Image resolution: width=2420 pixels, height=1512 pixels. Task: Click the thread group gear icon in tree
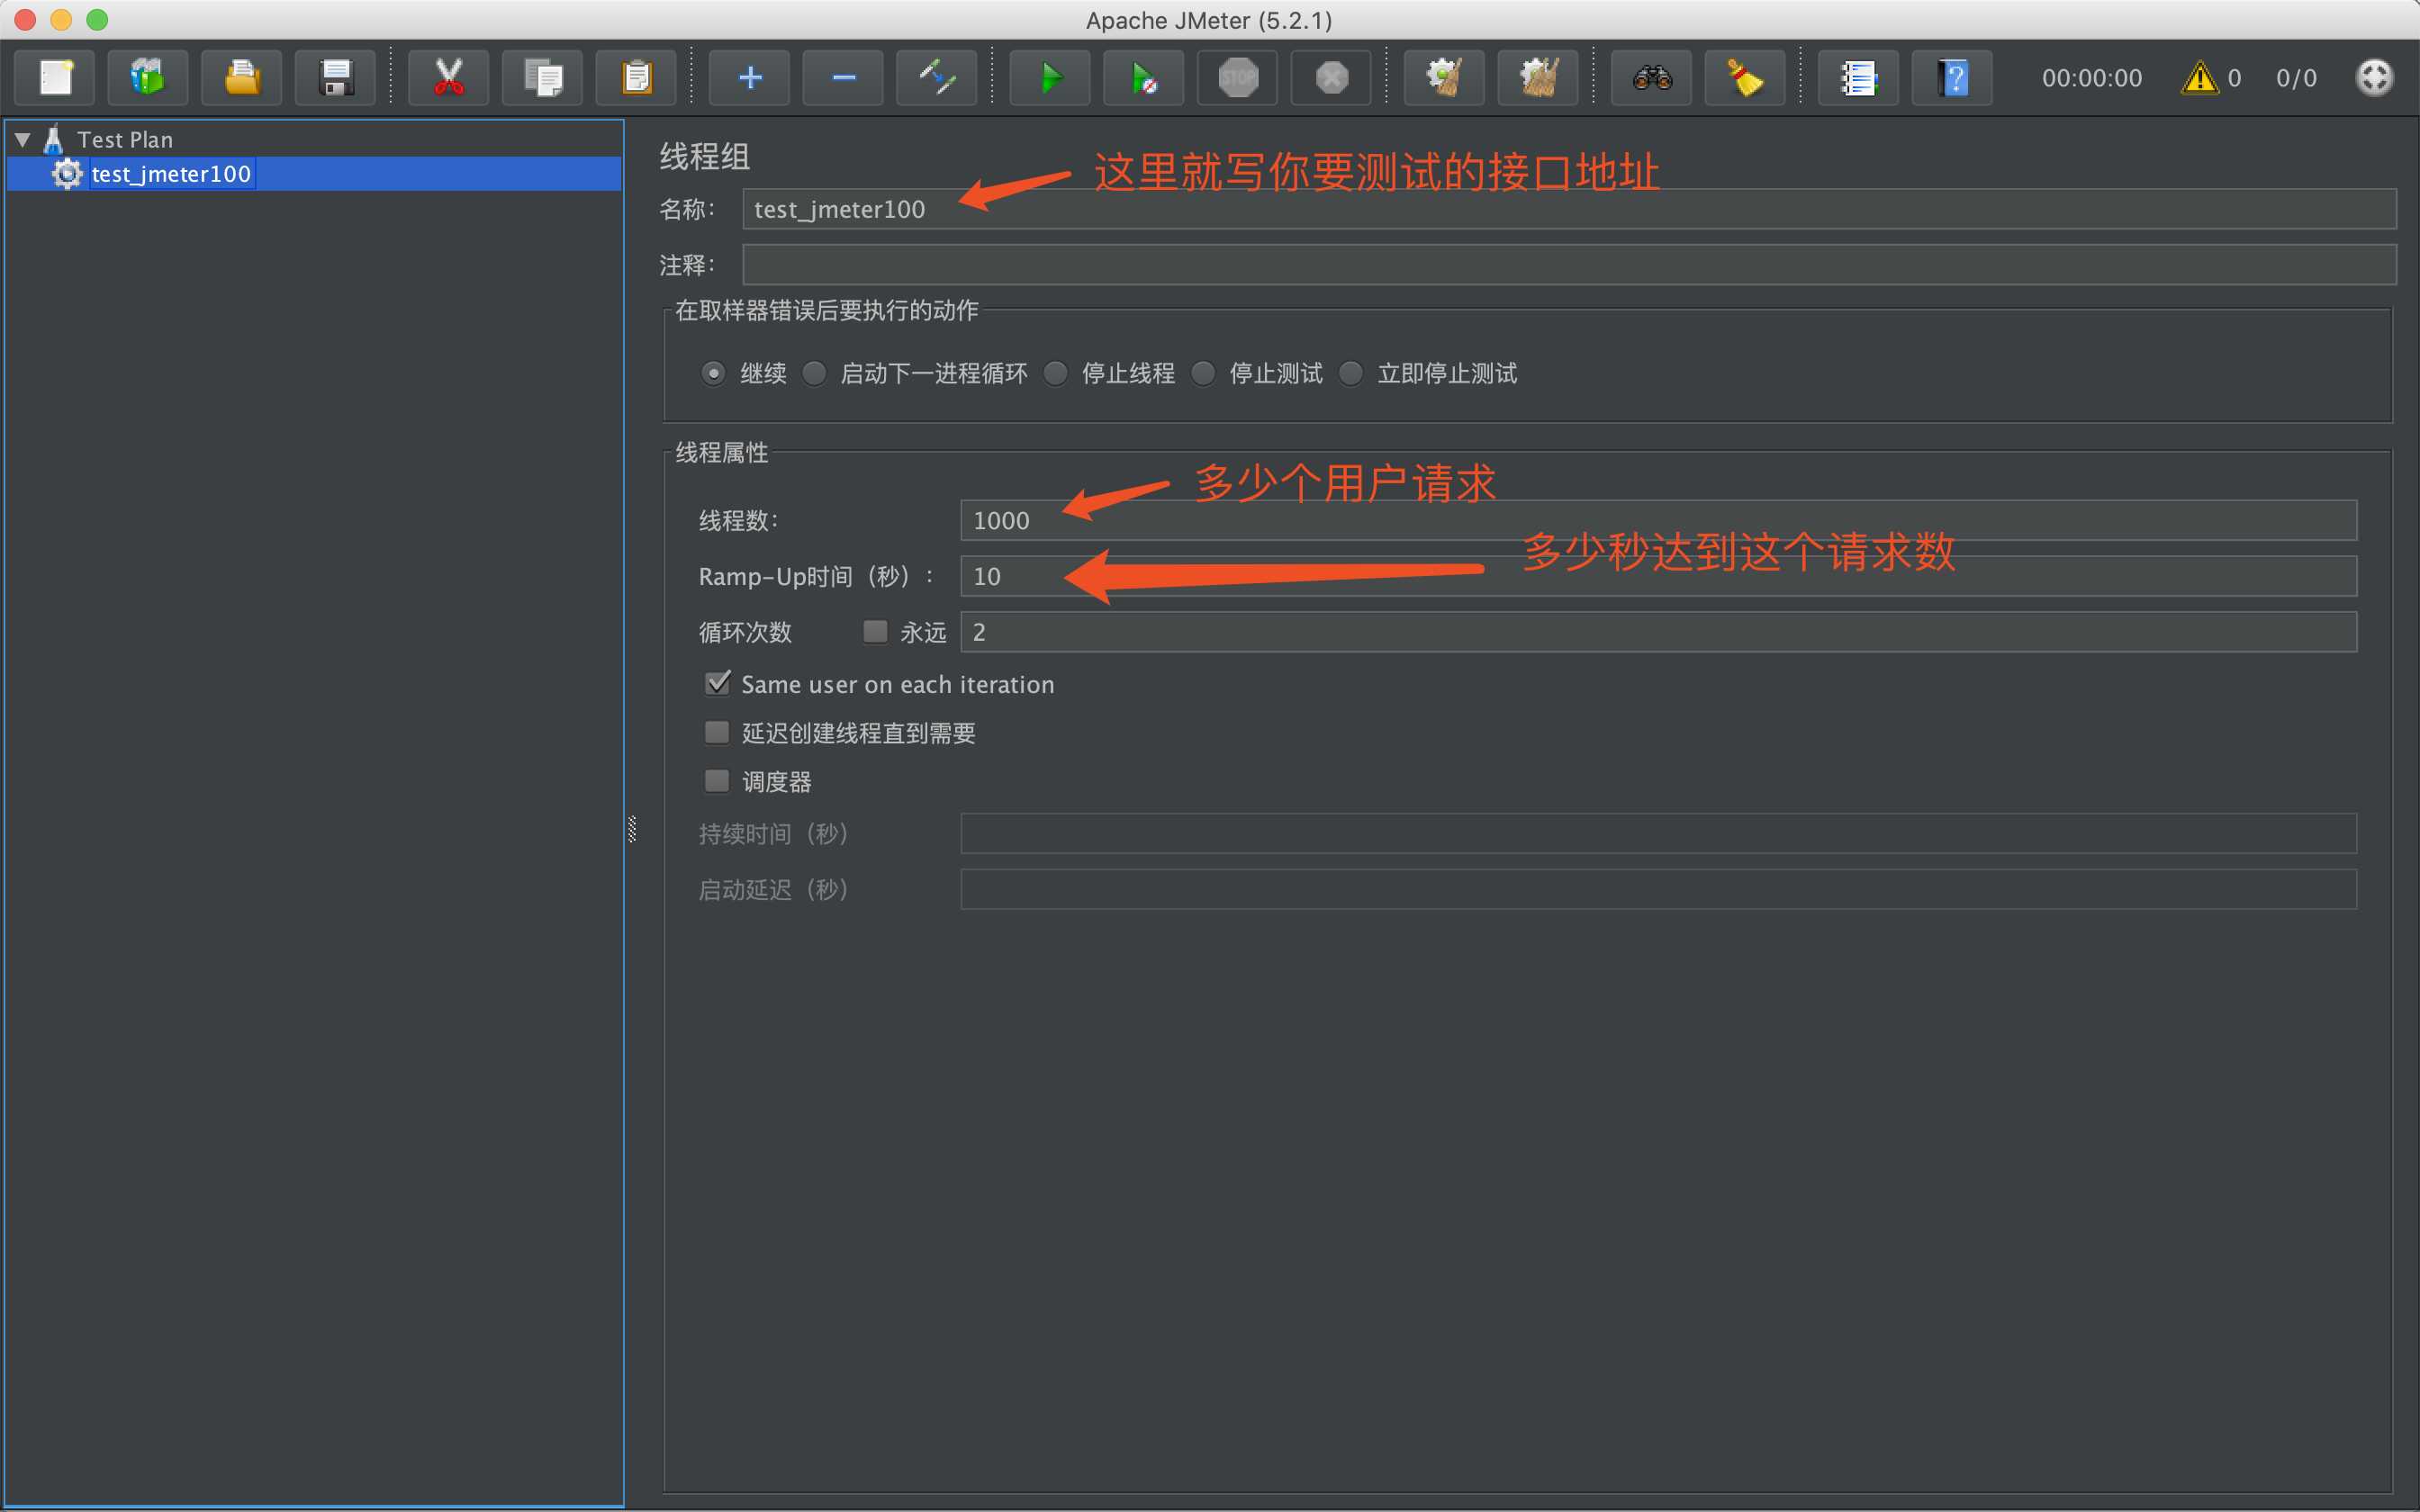click(x=67, y=174)
